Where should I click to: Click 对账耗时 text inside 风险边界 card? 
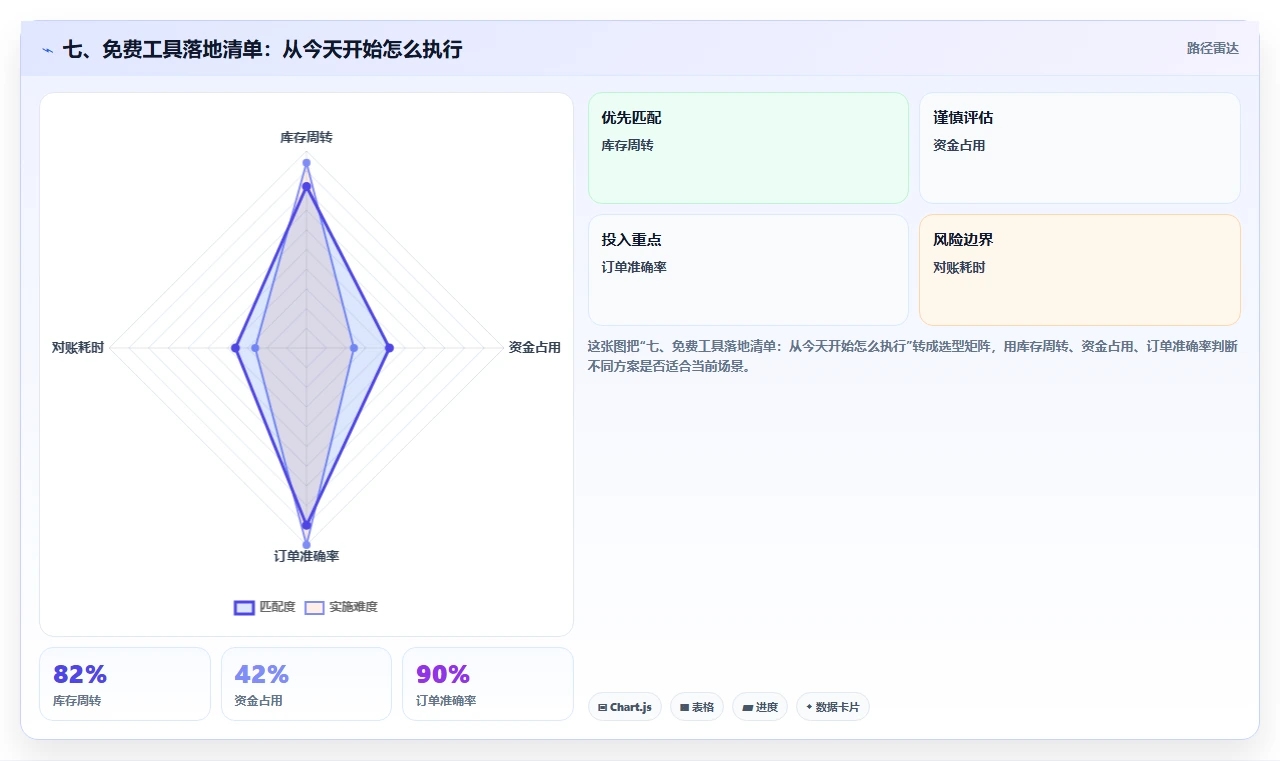tap(959, 267)
